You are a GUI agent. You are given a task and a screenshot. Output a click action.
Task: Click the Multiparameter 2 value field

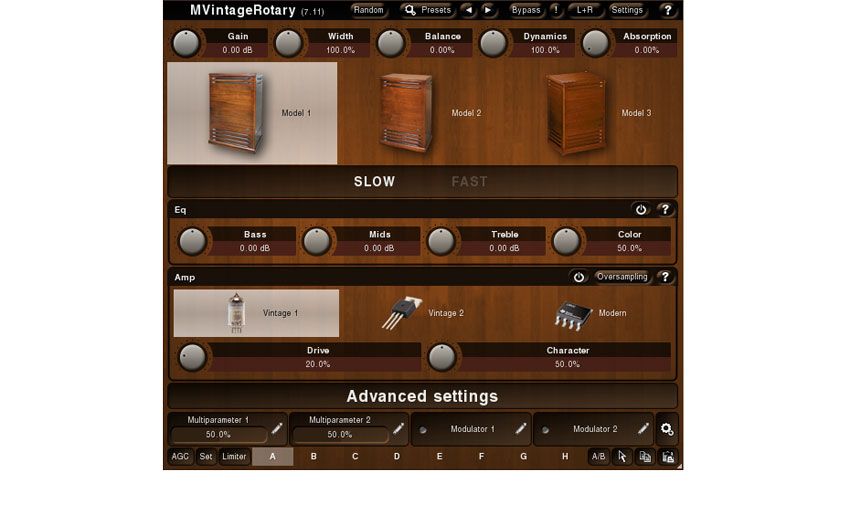(x=340, y=435)
